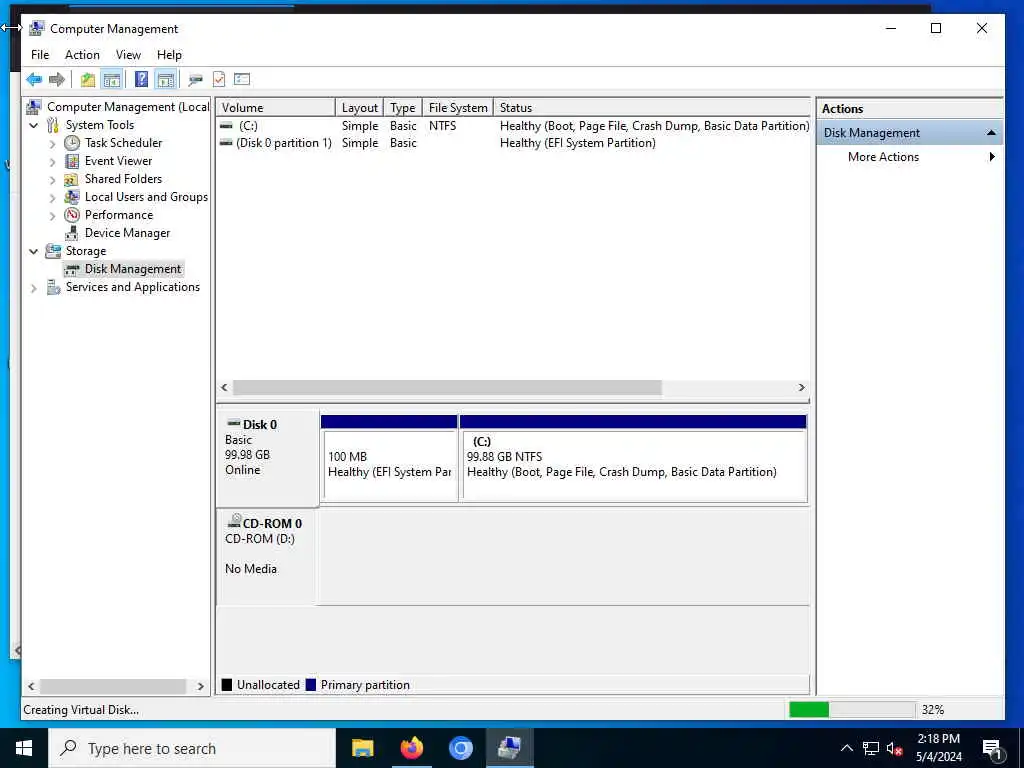Toggle Show/Hide Console Tree toolbar icon

112,80
